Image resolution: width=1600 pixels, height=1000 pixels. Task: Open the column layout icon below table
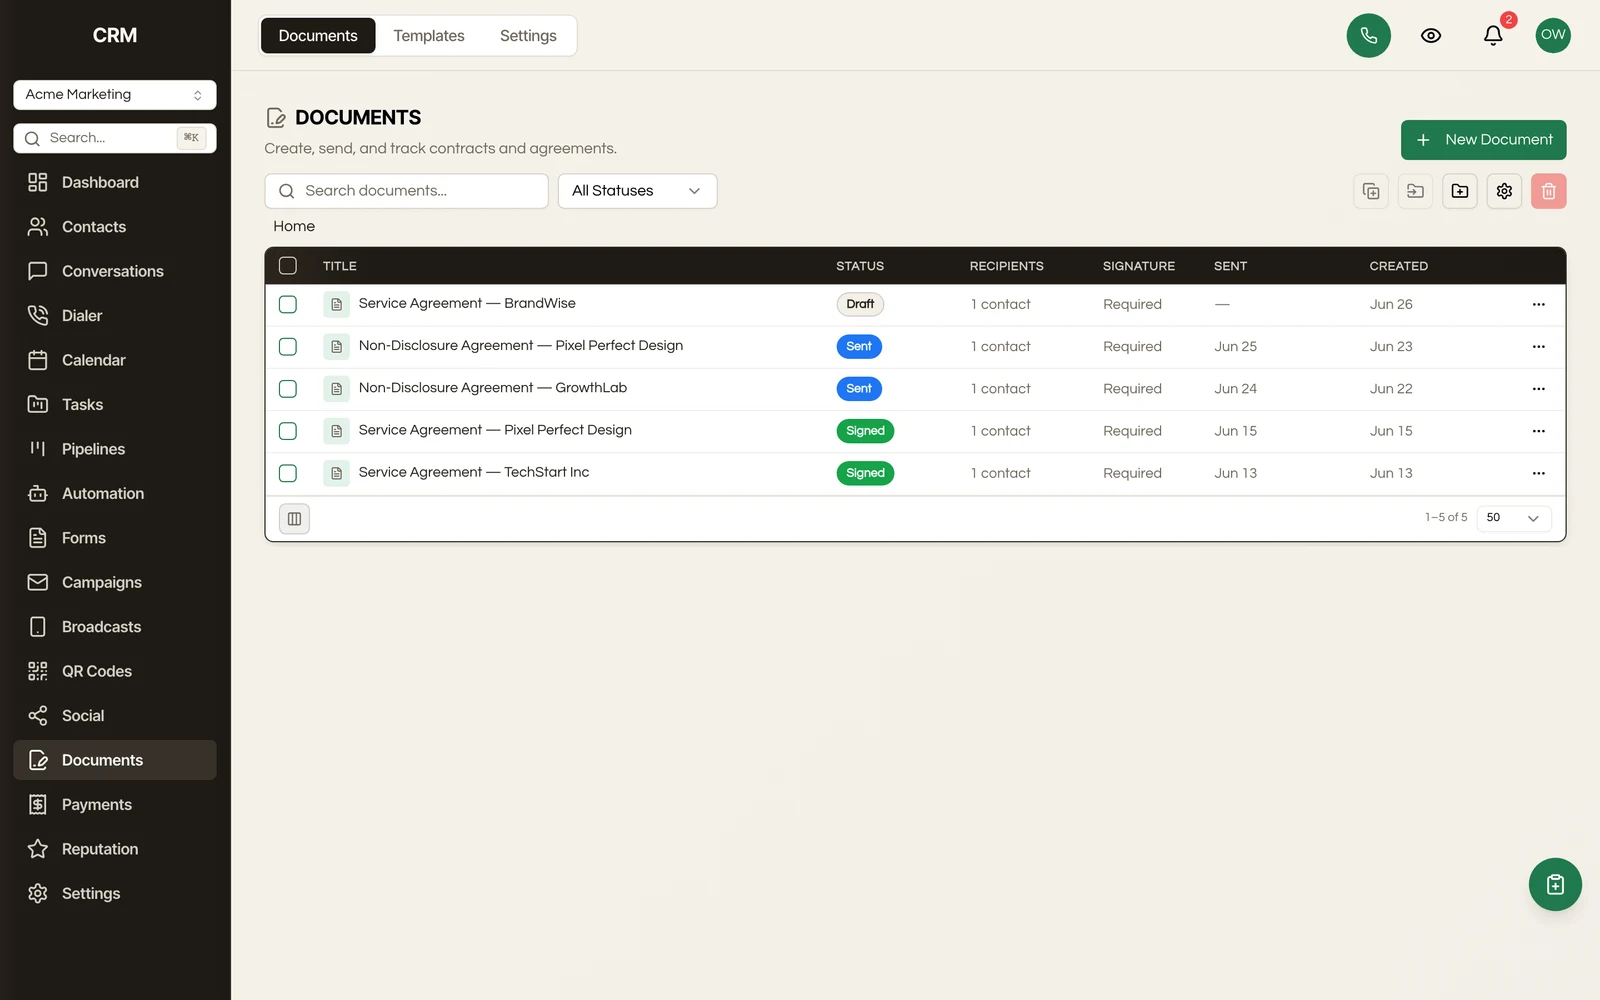pyautogui.click(x=294, y=518)
